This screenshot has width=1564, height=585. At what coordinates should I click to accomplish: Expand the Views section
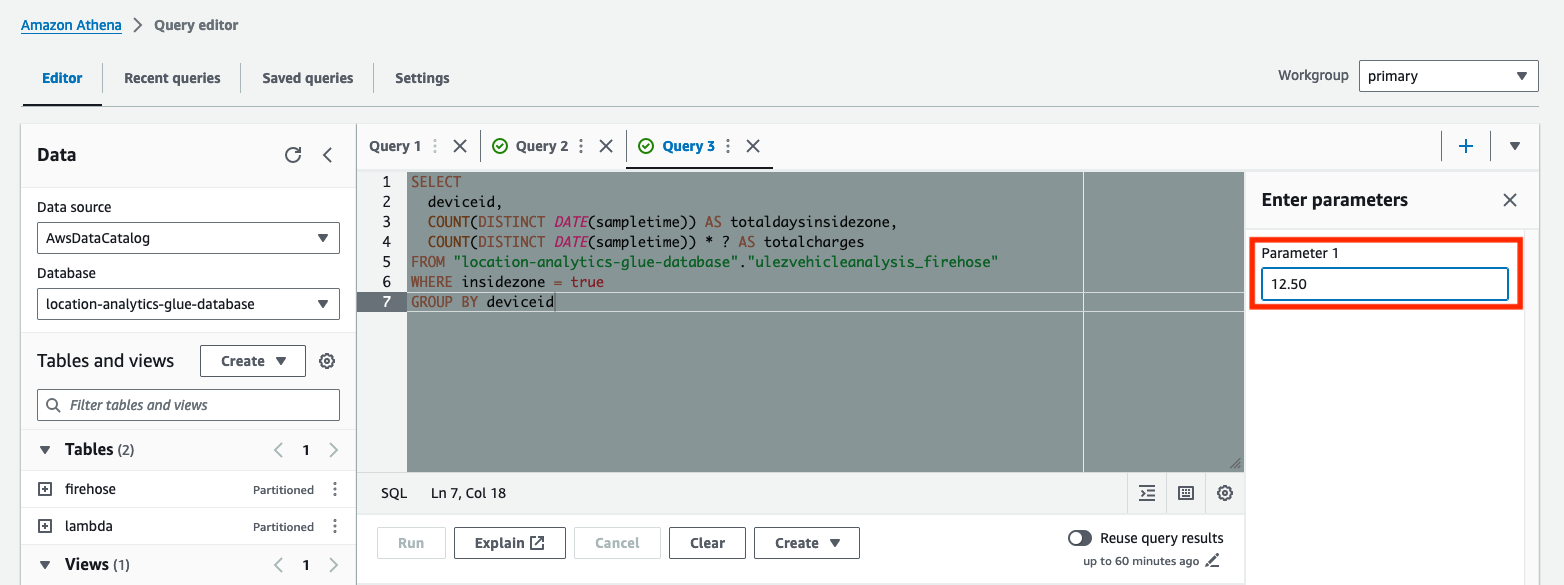point(45,564)
